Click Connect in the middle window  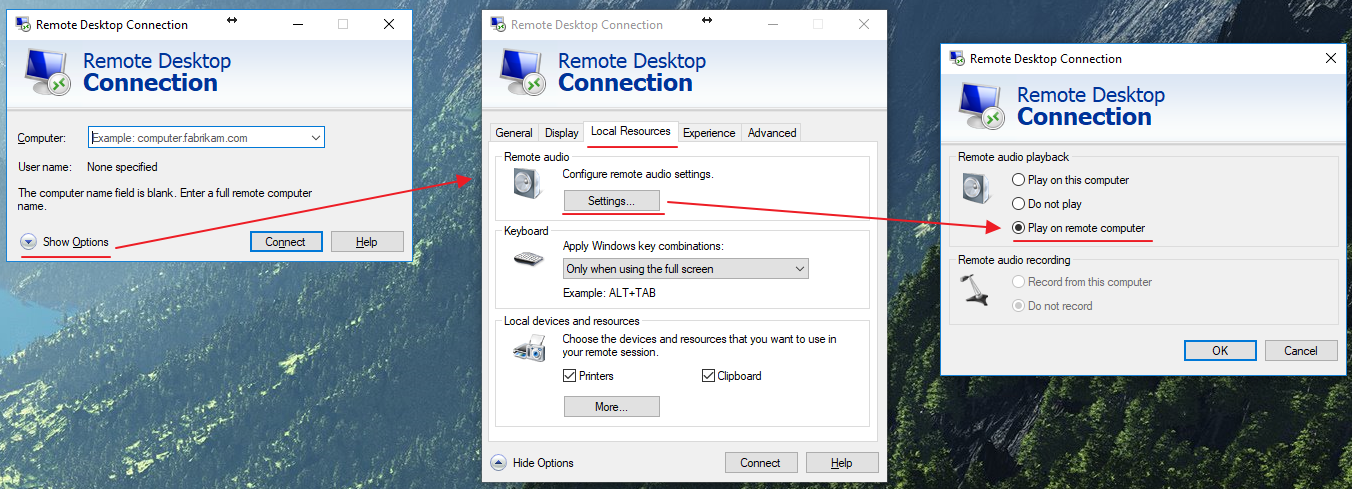pos(760,463)
